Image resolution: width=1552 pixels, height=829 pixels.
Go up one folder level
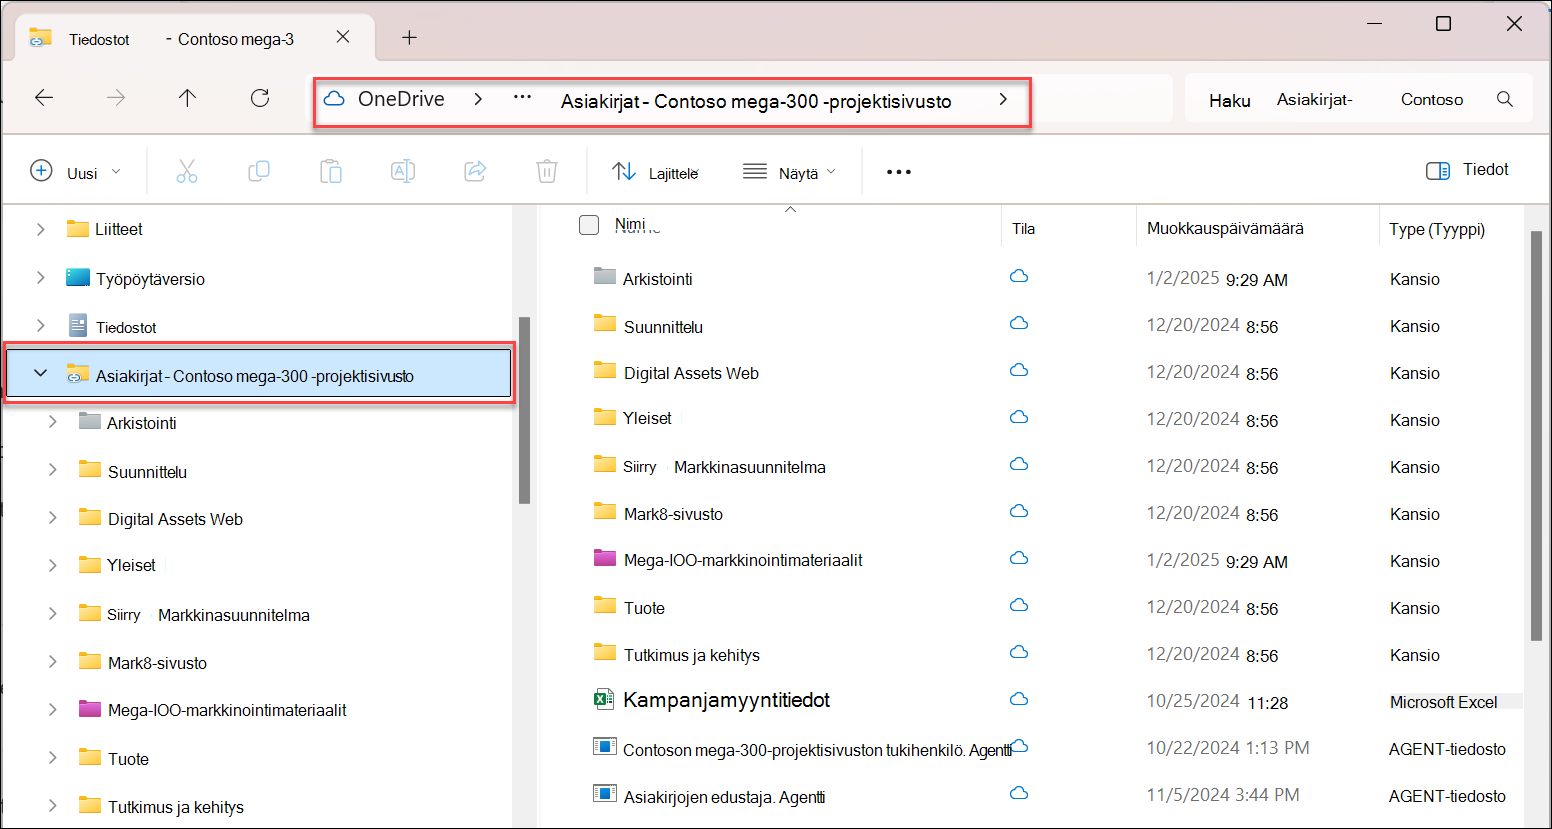(x=188, y=98)
